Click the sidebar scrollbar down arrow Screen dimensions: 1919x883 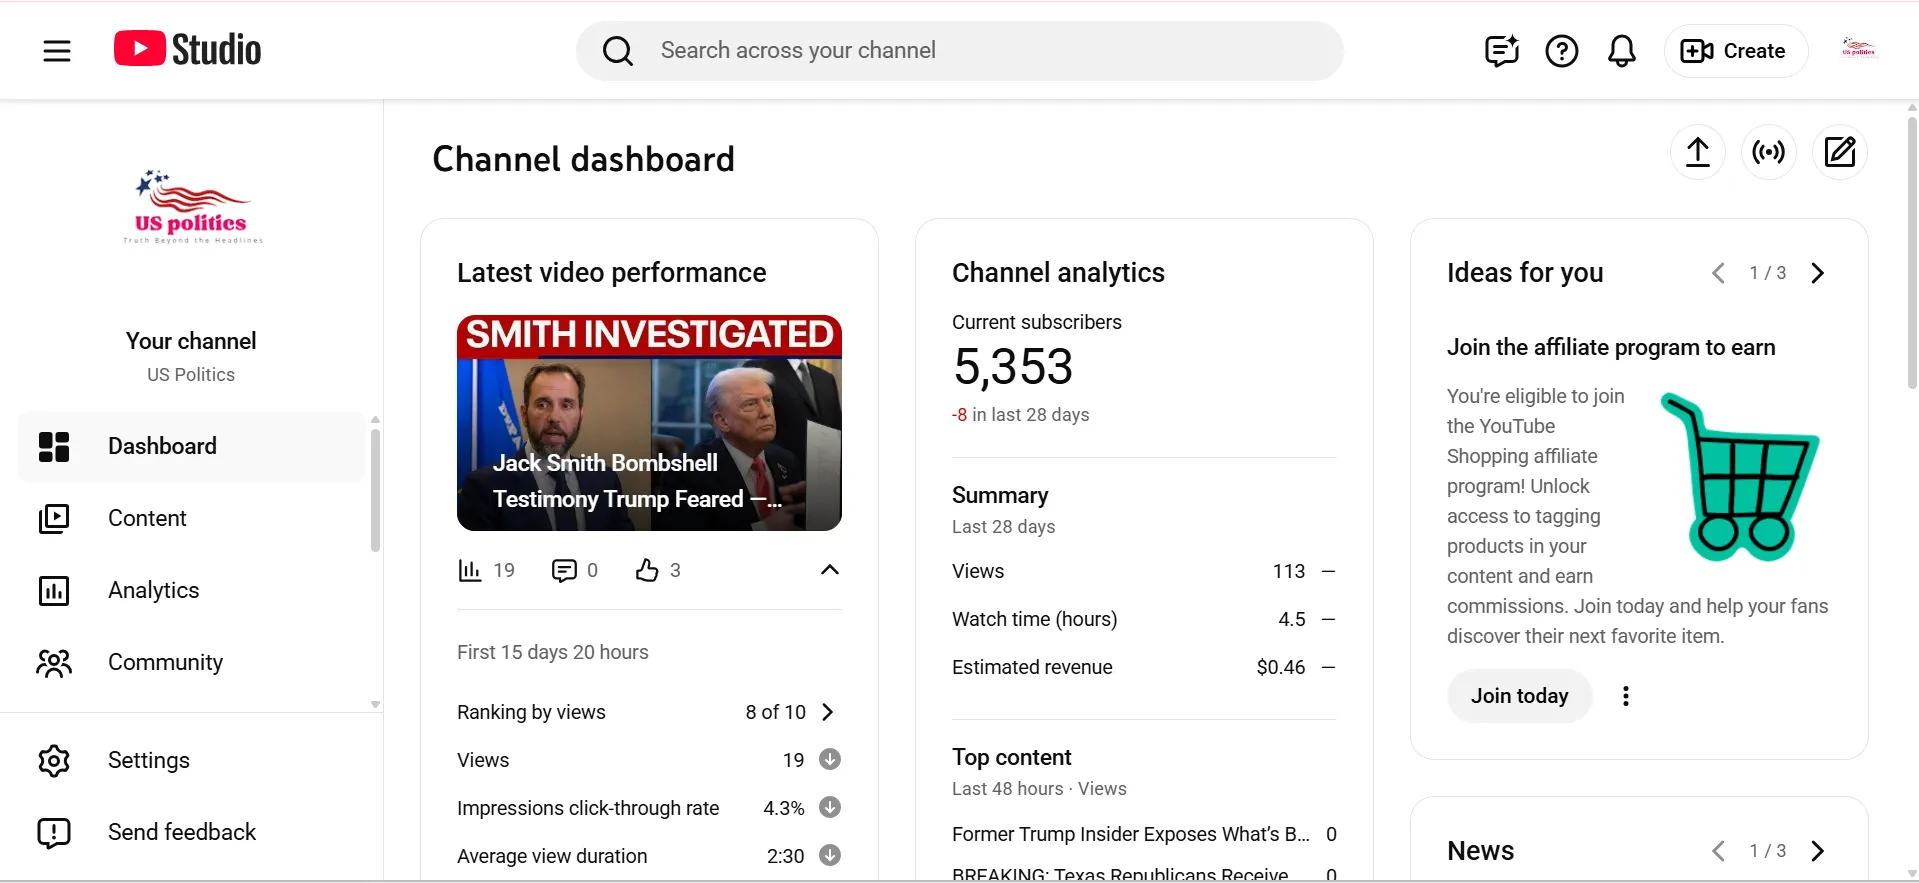pos(375,704)
